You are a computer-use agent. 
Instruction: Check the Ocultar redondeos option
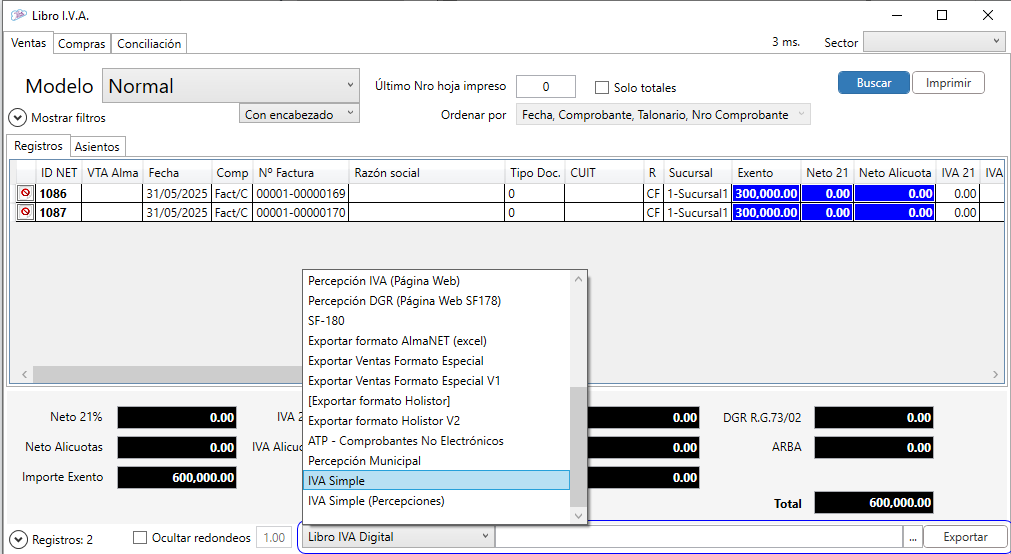140,538
